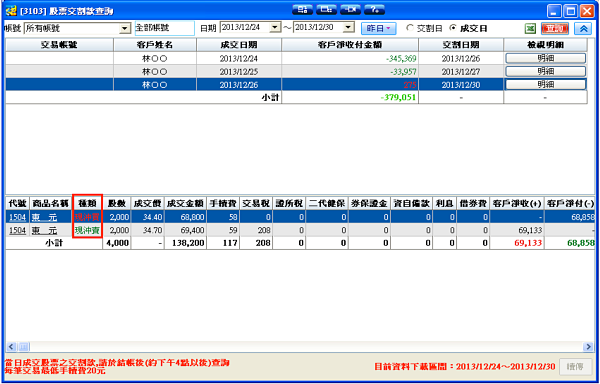Export results with the green Excel icon

(530, 28)
